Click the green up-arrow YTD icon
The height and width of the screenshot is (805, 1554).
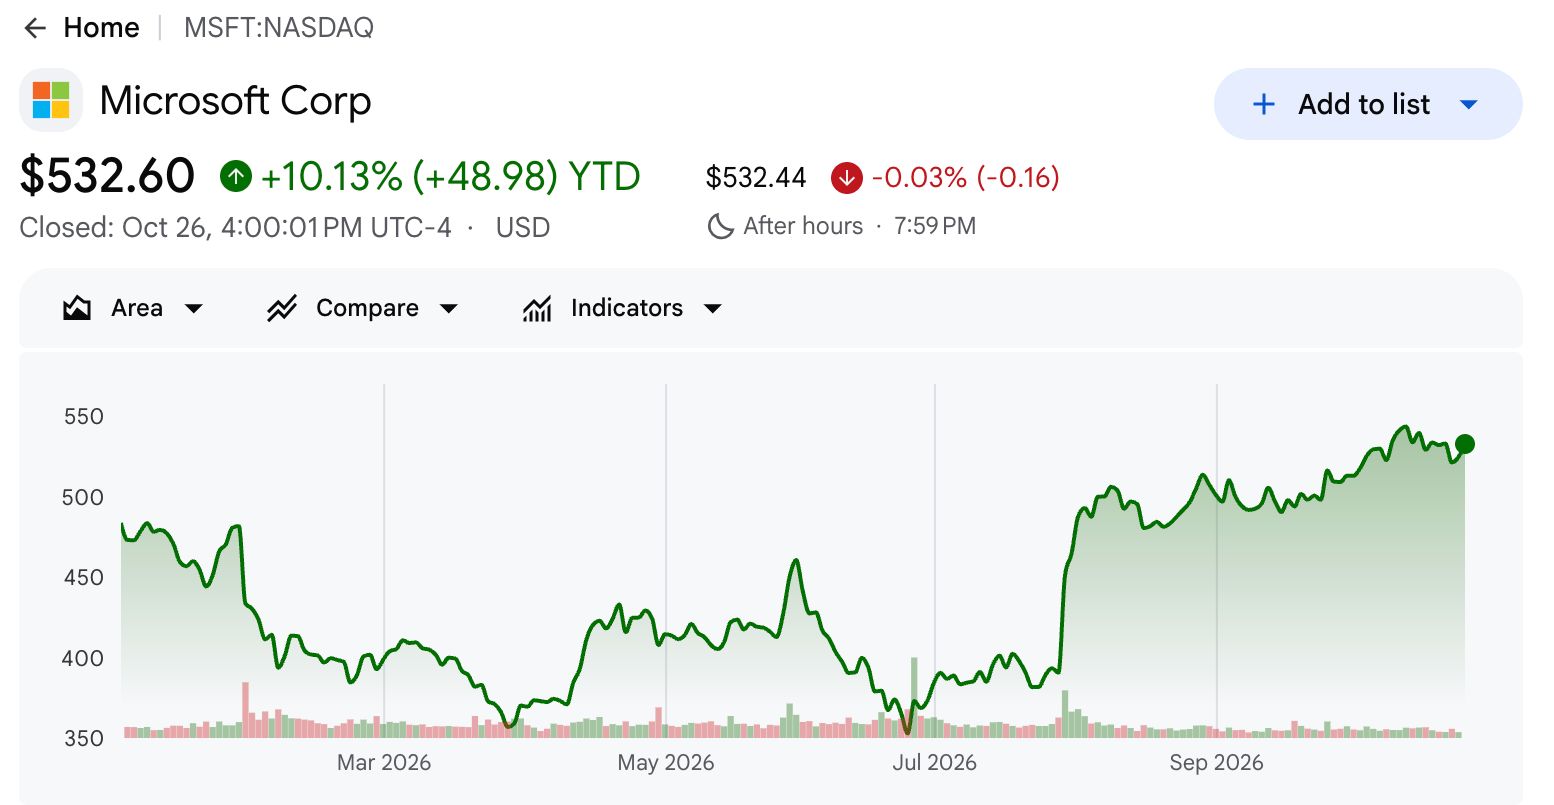(235, 177)
